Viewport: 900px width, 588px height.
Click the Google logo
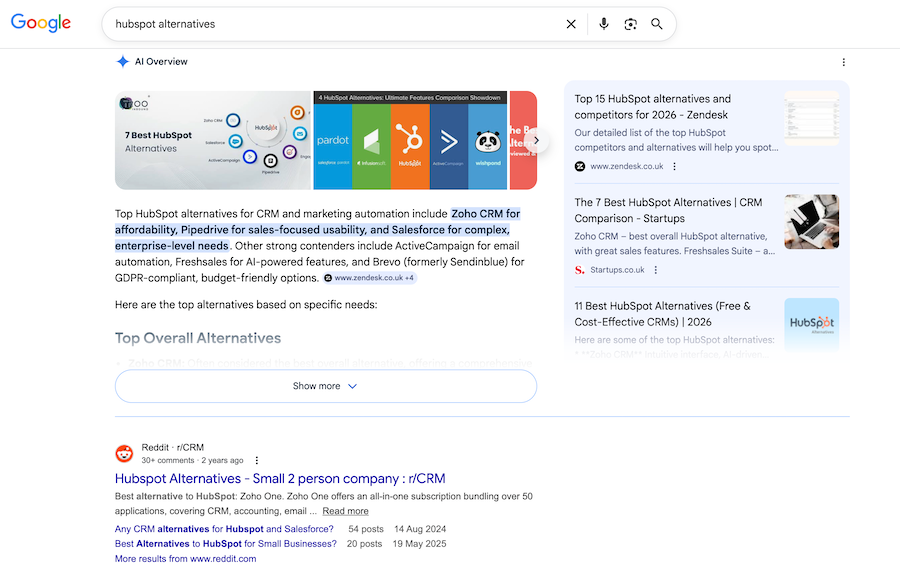pos(41,23)
